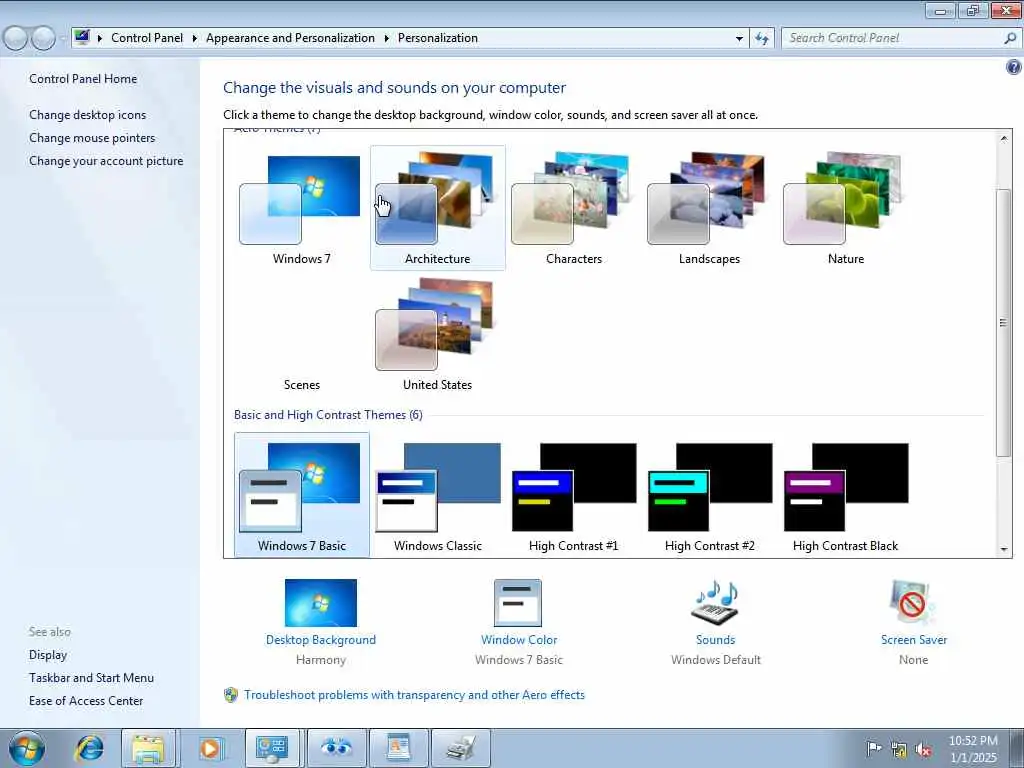
Task: Click the muted volume tray icon
Action: click(923, 749)
